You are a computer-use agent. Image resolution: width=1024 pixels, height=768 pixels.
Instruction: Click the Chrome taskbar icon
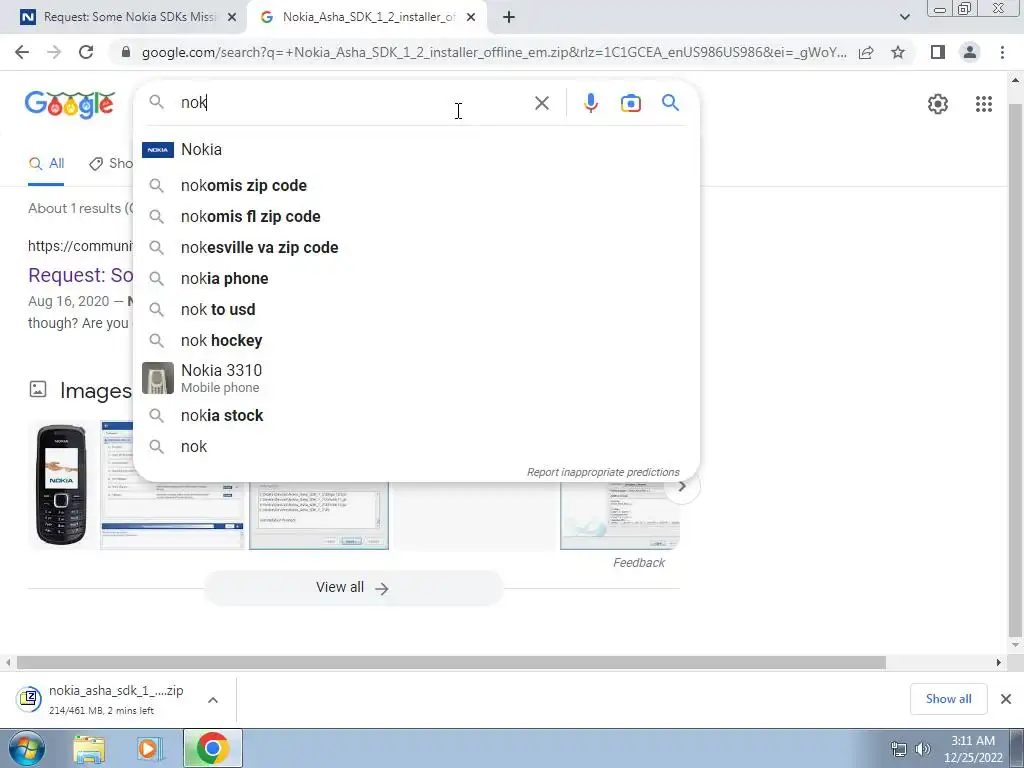(x=213, y=748)
